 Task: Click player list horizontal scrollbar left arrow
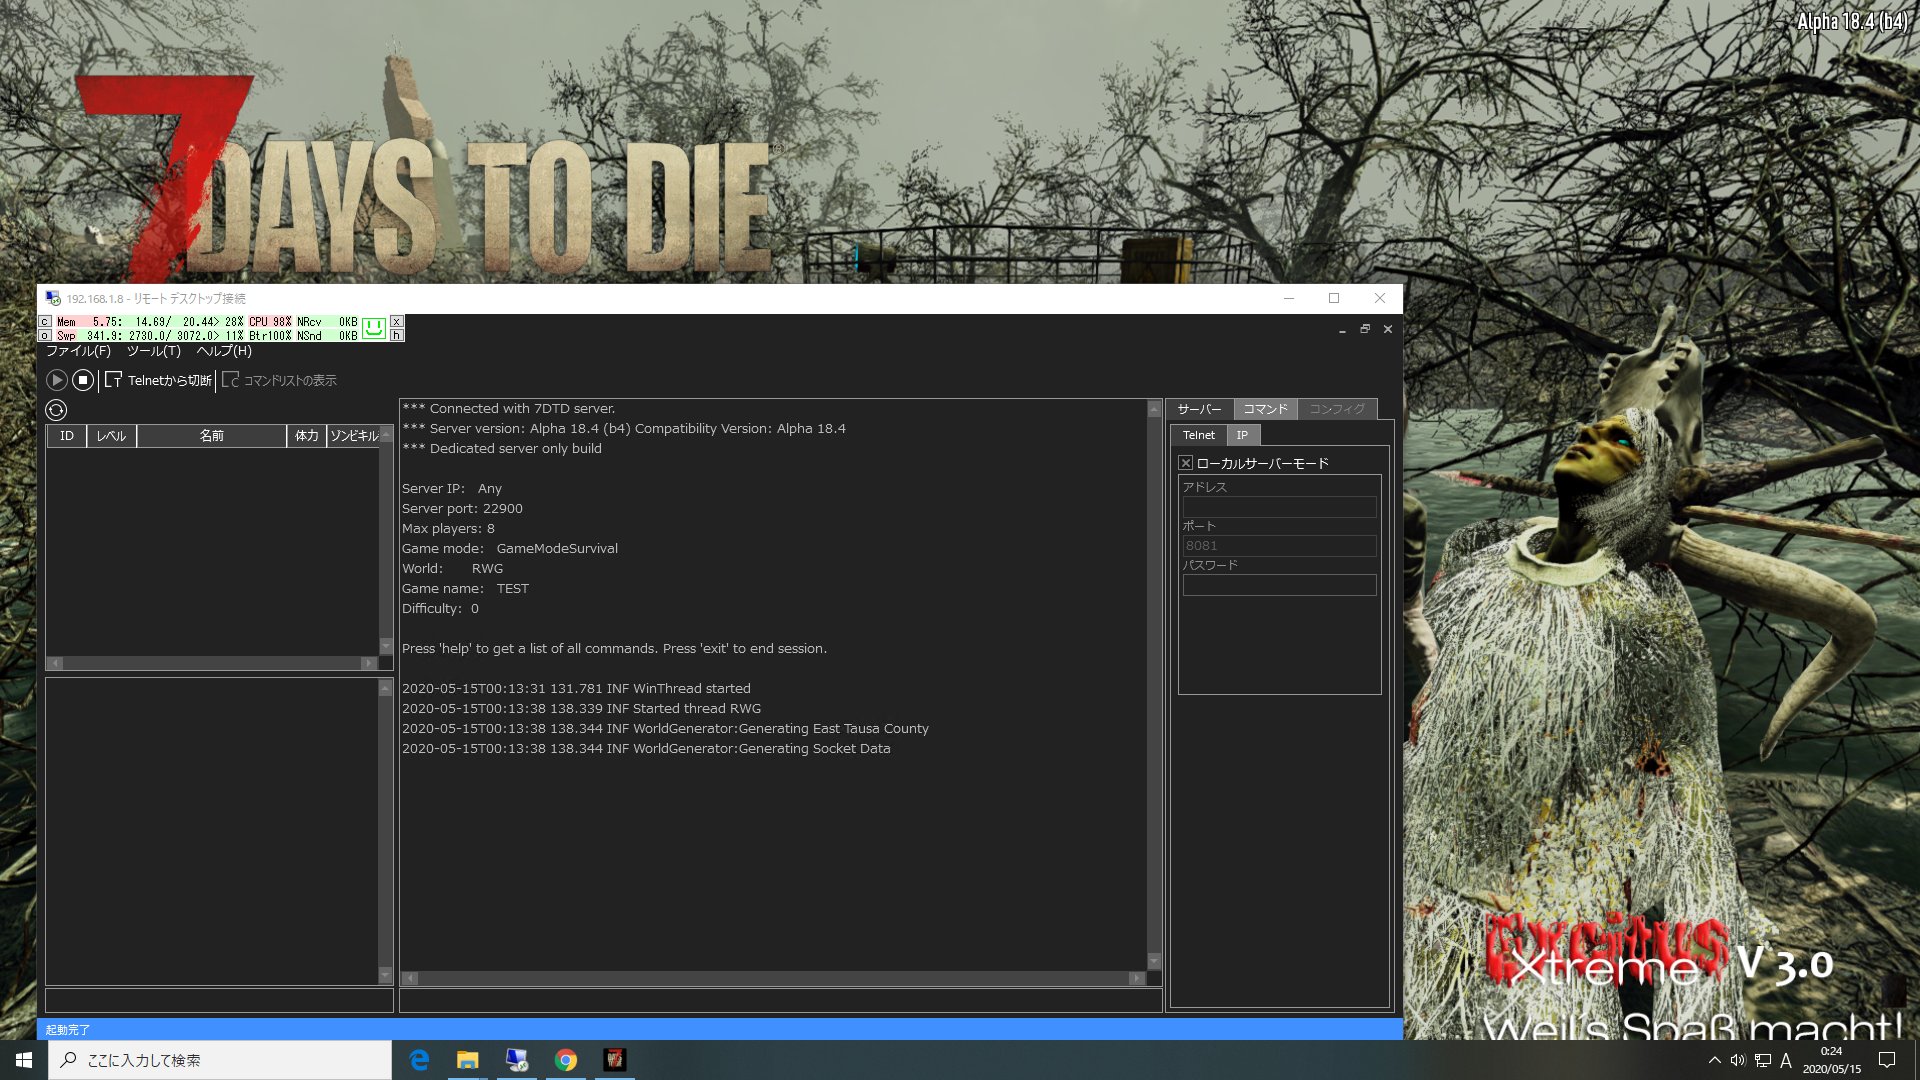(x=56, y=663)
